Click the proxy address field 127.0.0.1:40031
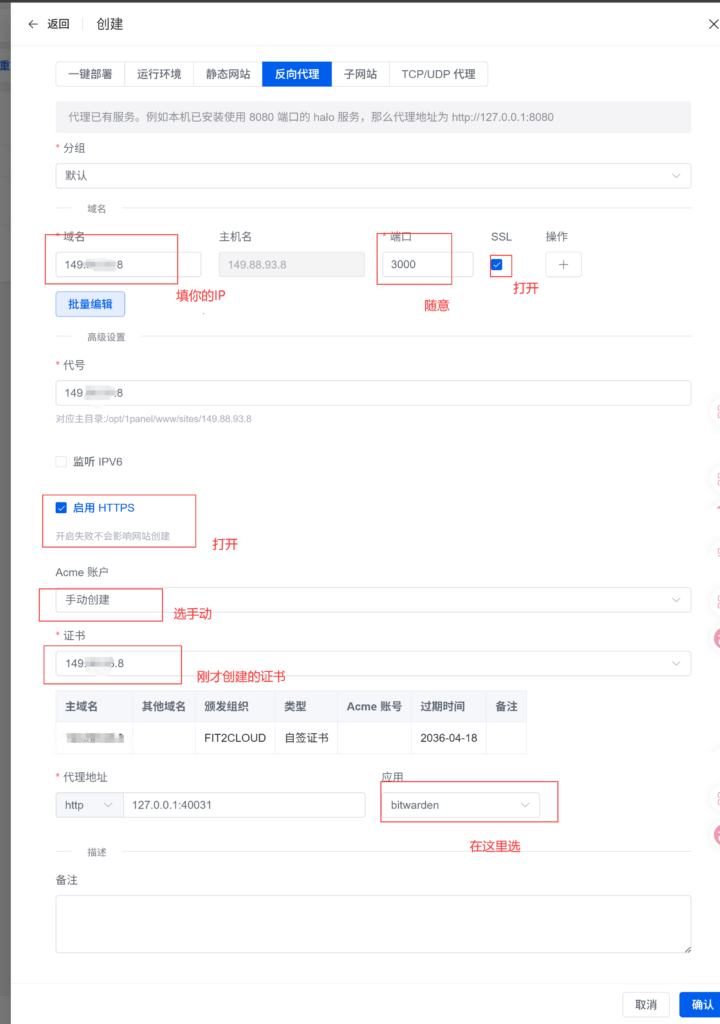The height and width of the screenshot is (1024, 720). [x=244, y=805]
